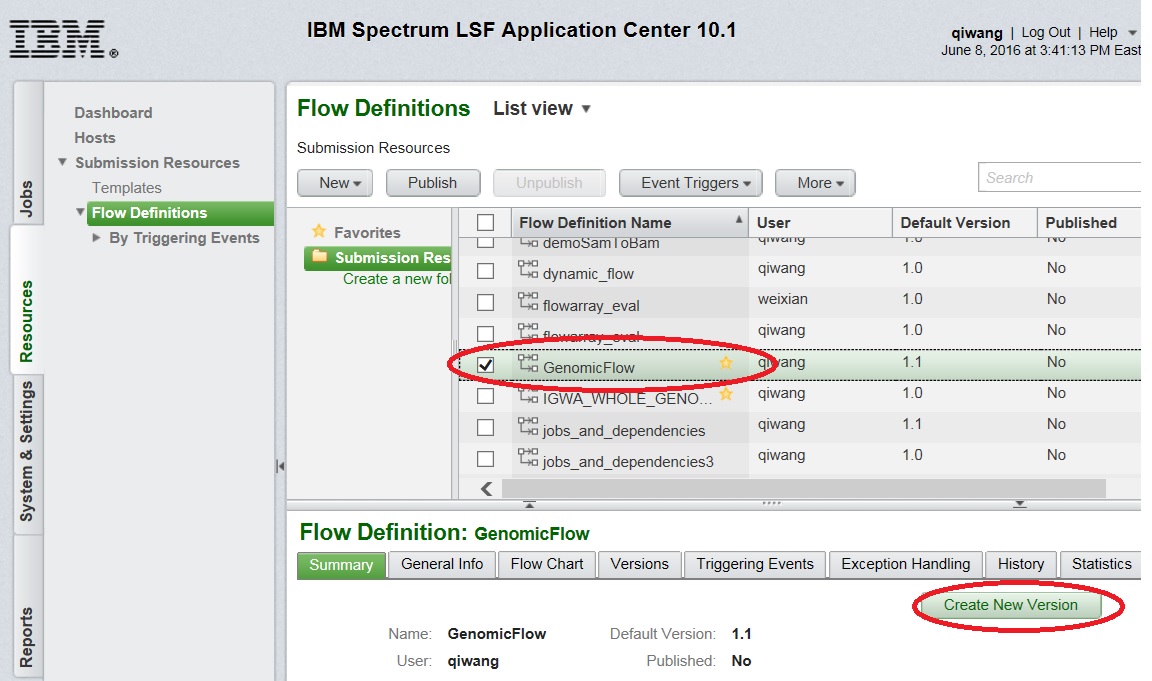This screenshot has width=1152, height=681.
Task: Click into the Search field
Action: (x=1059, y=178)
